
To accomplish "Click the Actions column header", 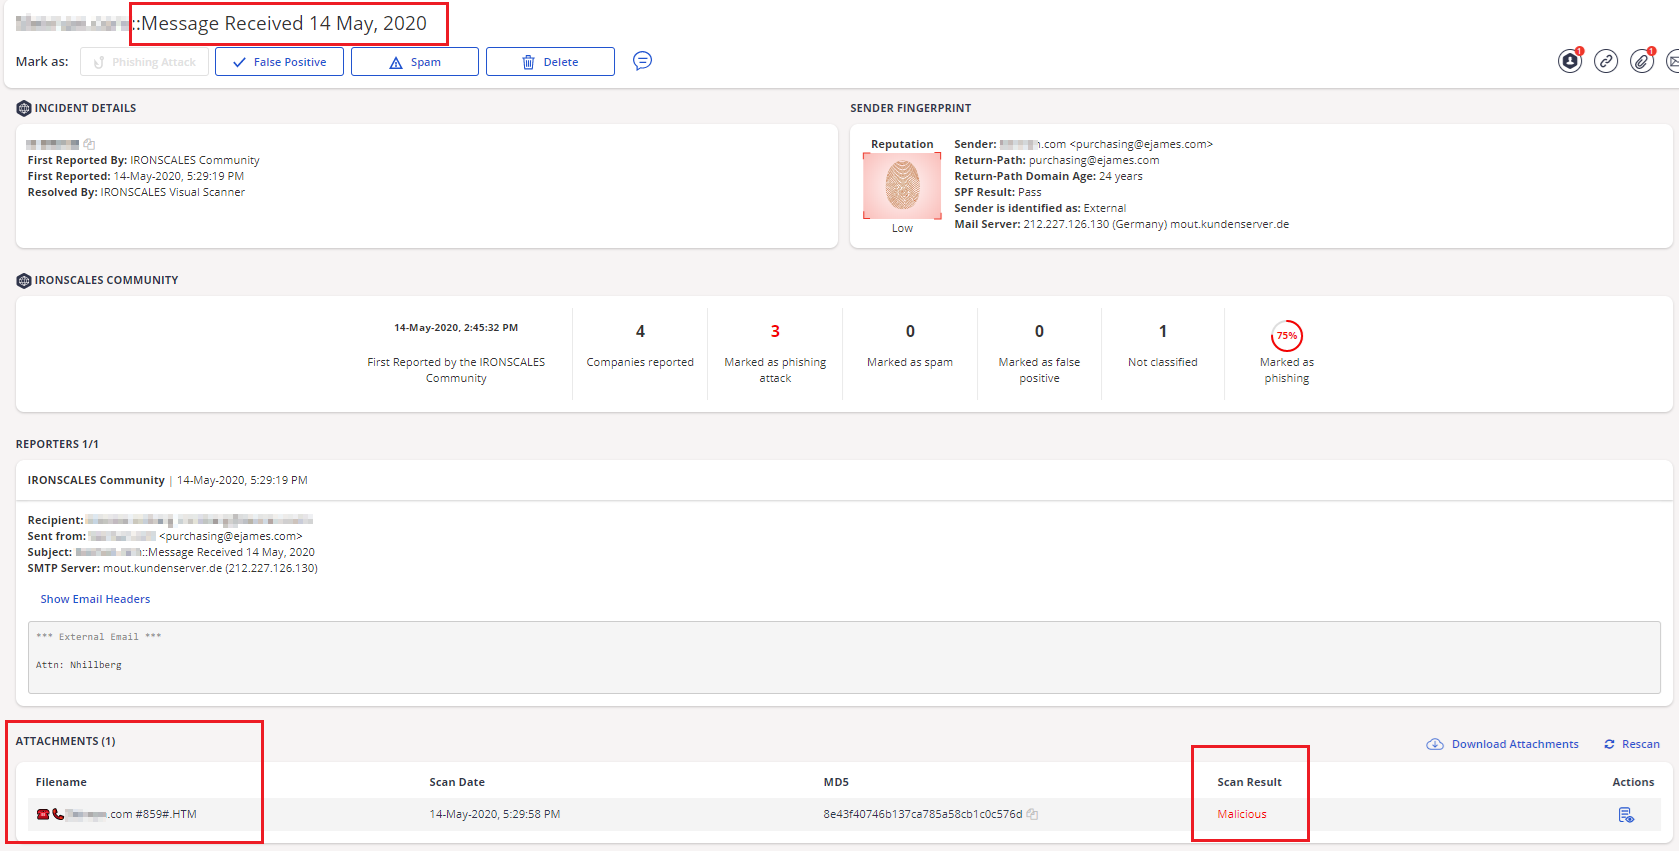I will 1633,782.
